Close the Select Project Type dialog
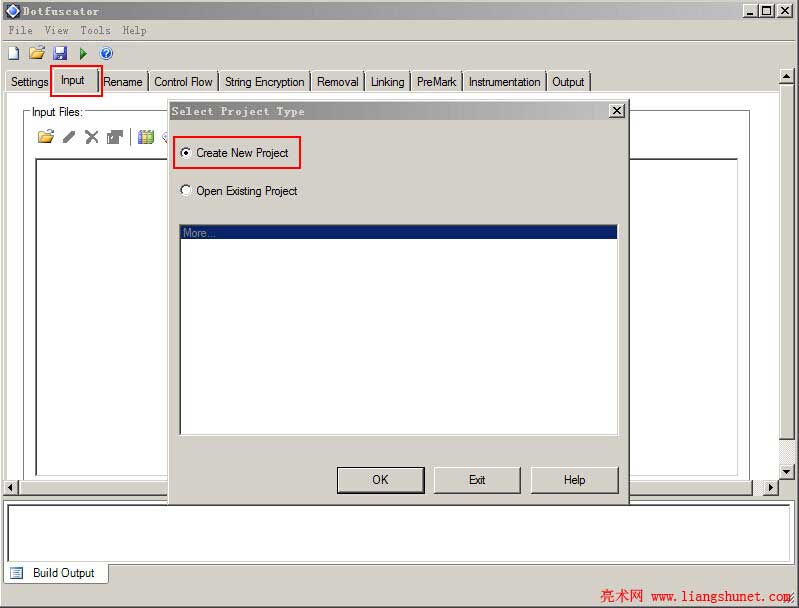The image size is (799, 608). pos(617,110)
